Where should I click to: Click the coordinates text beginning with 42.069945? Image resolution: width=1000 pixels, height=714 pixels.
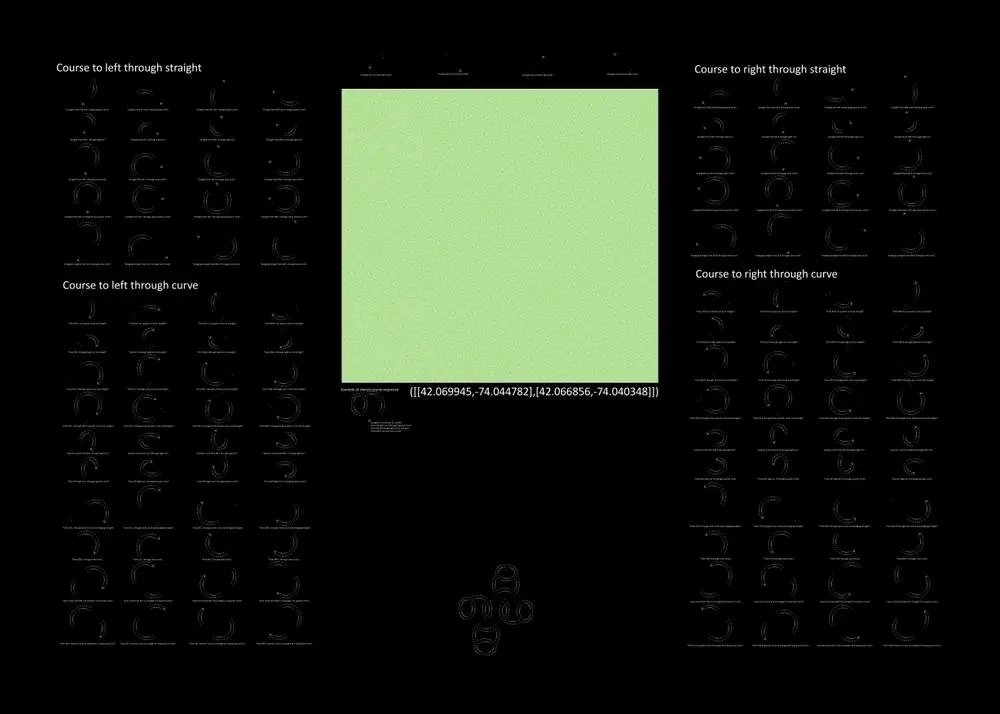[x=534, y=392]
